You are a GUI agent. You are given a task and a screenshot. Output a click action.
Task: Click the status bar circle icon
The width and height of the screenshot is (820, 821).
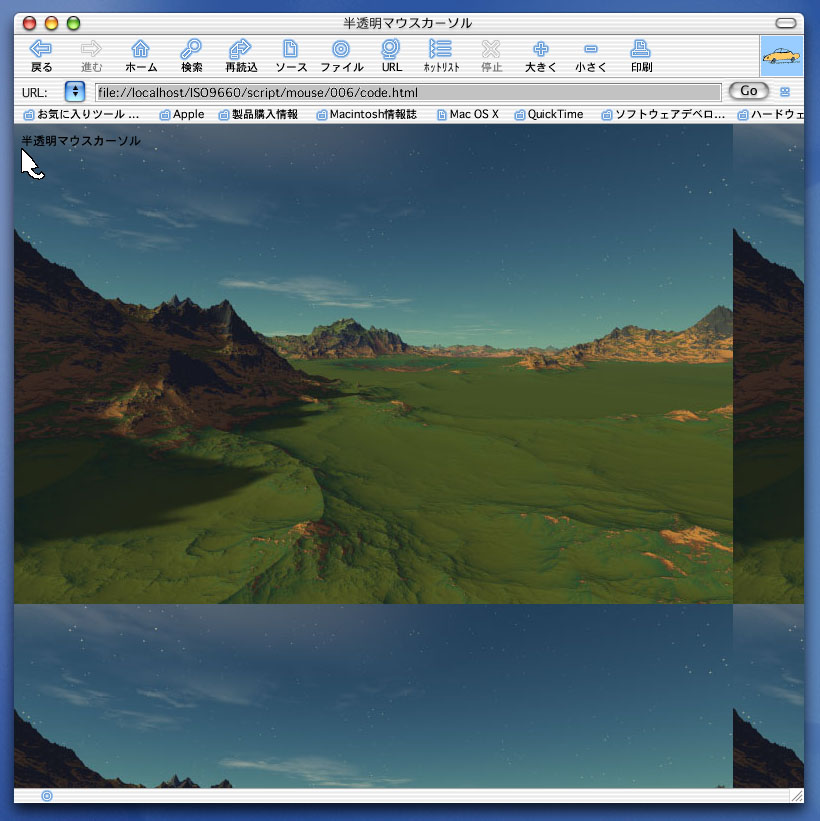pyautogui.click(x=47, y=796)
